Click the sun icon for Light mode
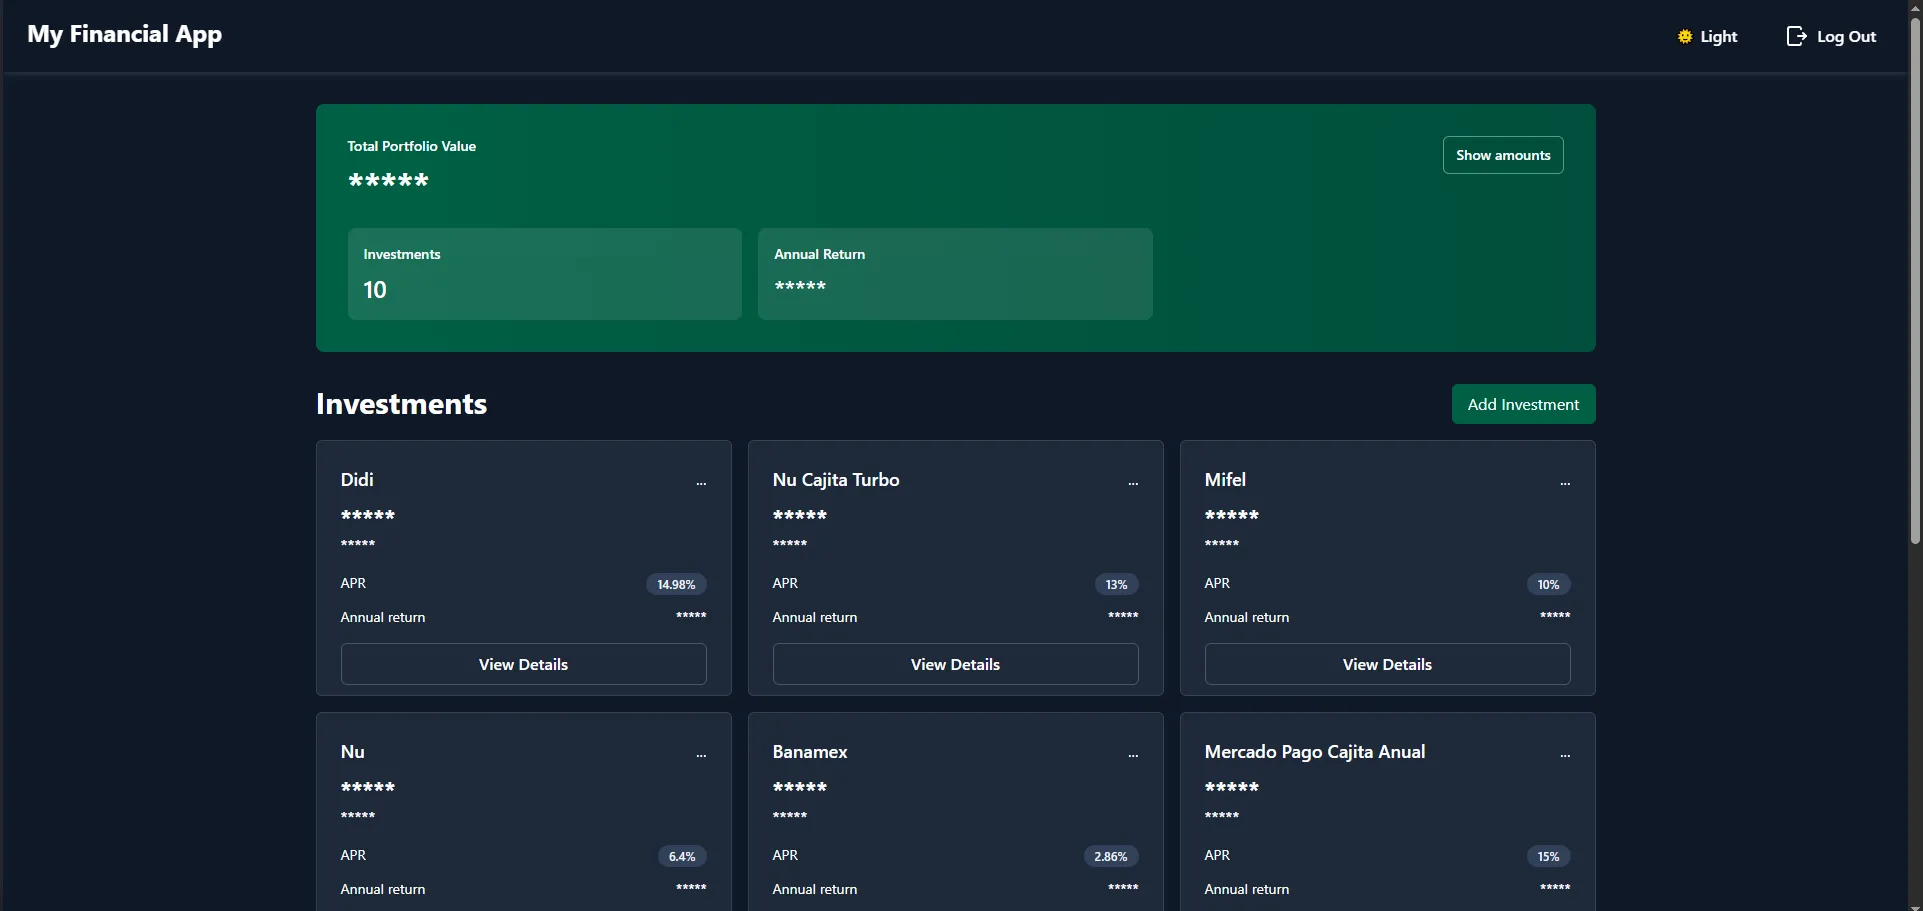The image size is (1923, 911). pos(1685,37)
